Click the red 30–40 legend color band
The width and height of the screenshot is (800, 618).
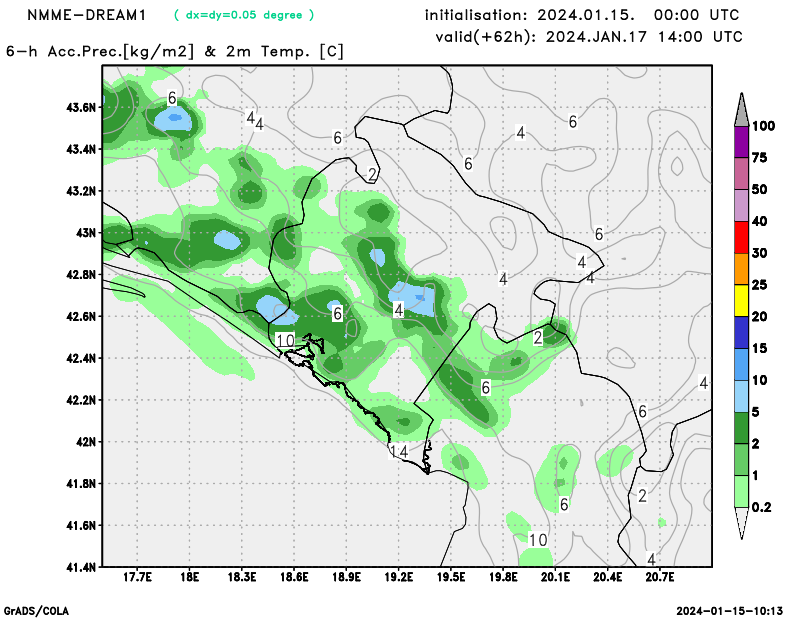pyautogui.click(x=741, y=237)
